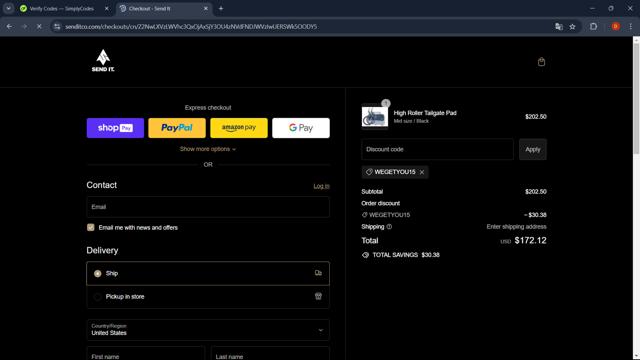This screenshot has width=640, height=360.
Task: Open a new browser tab
Action: point(221,9)
